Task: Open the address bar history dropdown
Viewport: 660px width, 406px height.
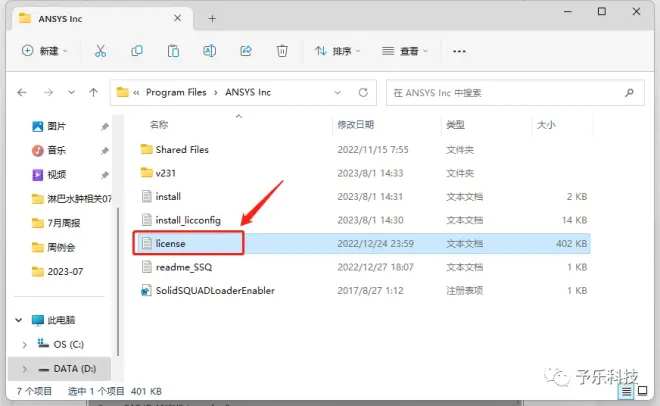Action: [338, 92]
